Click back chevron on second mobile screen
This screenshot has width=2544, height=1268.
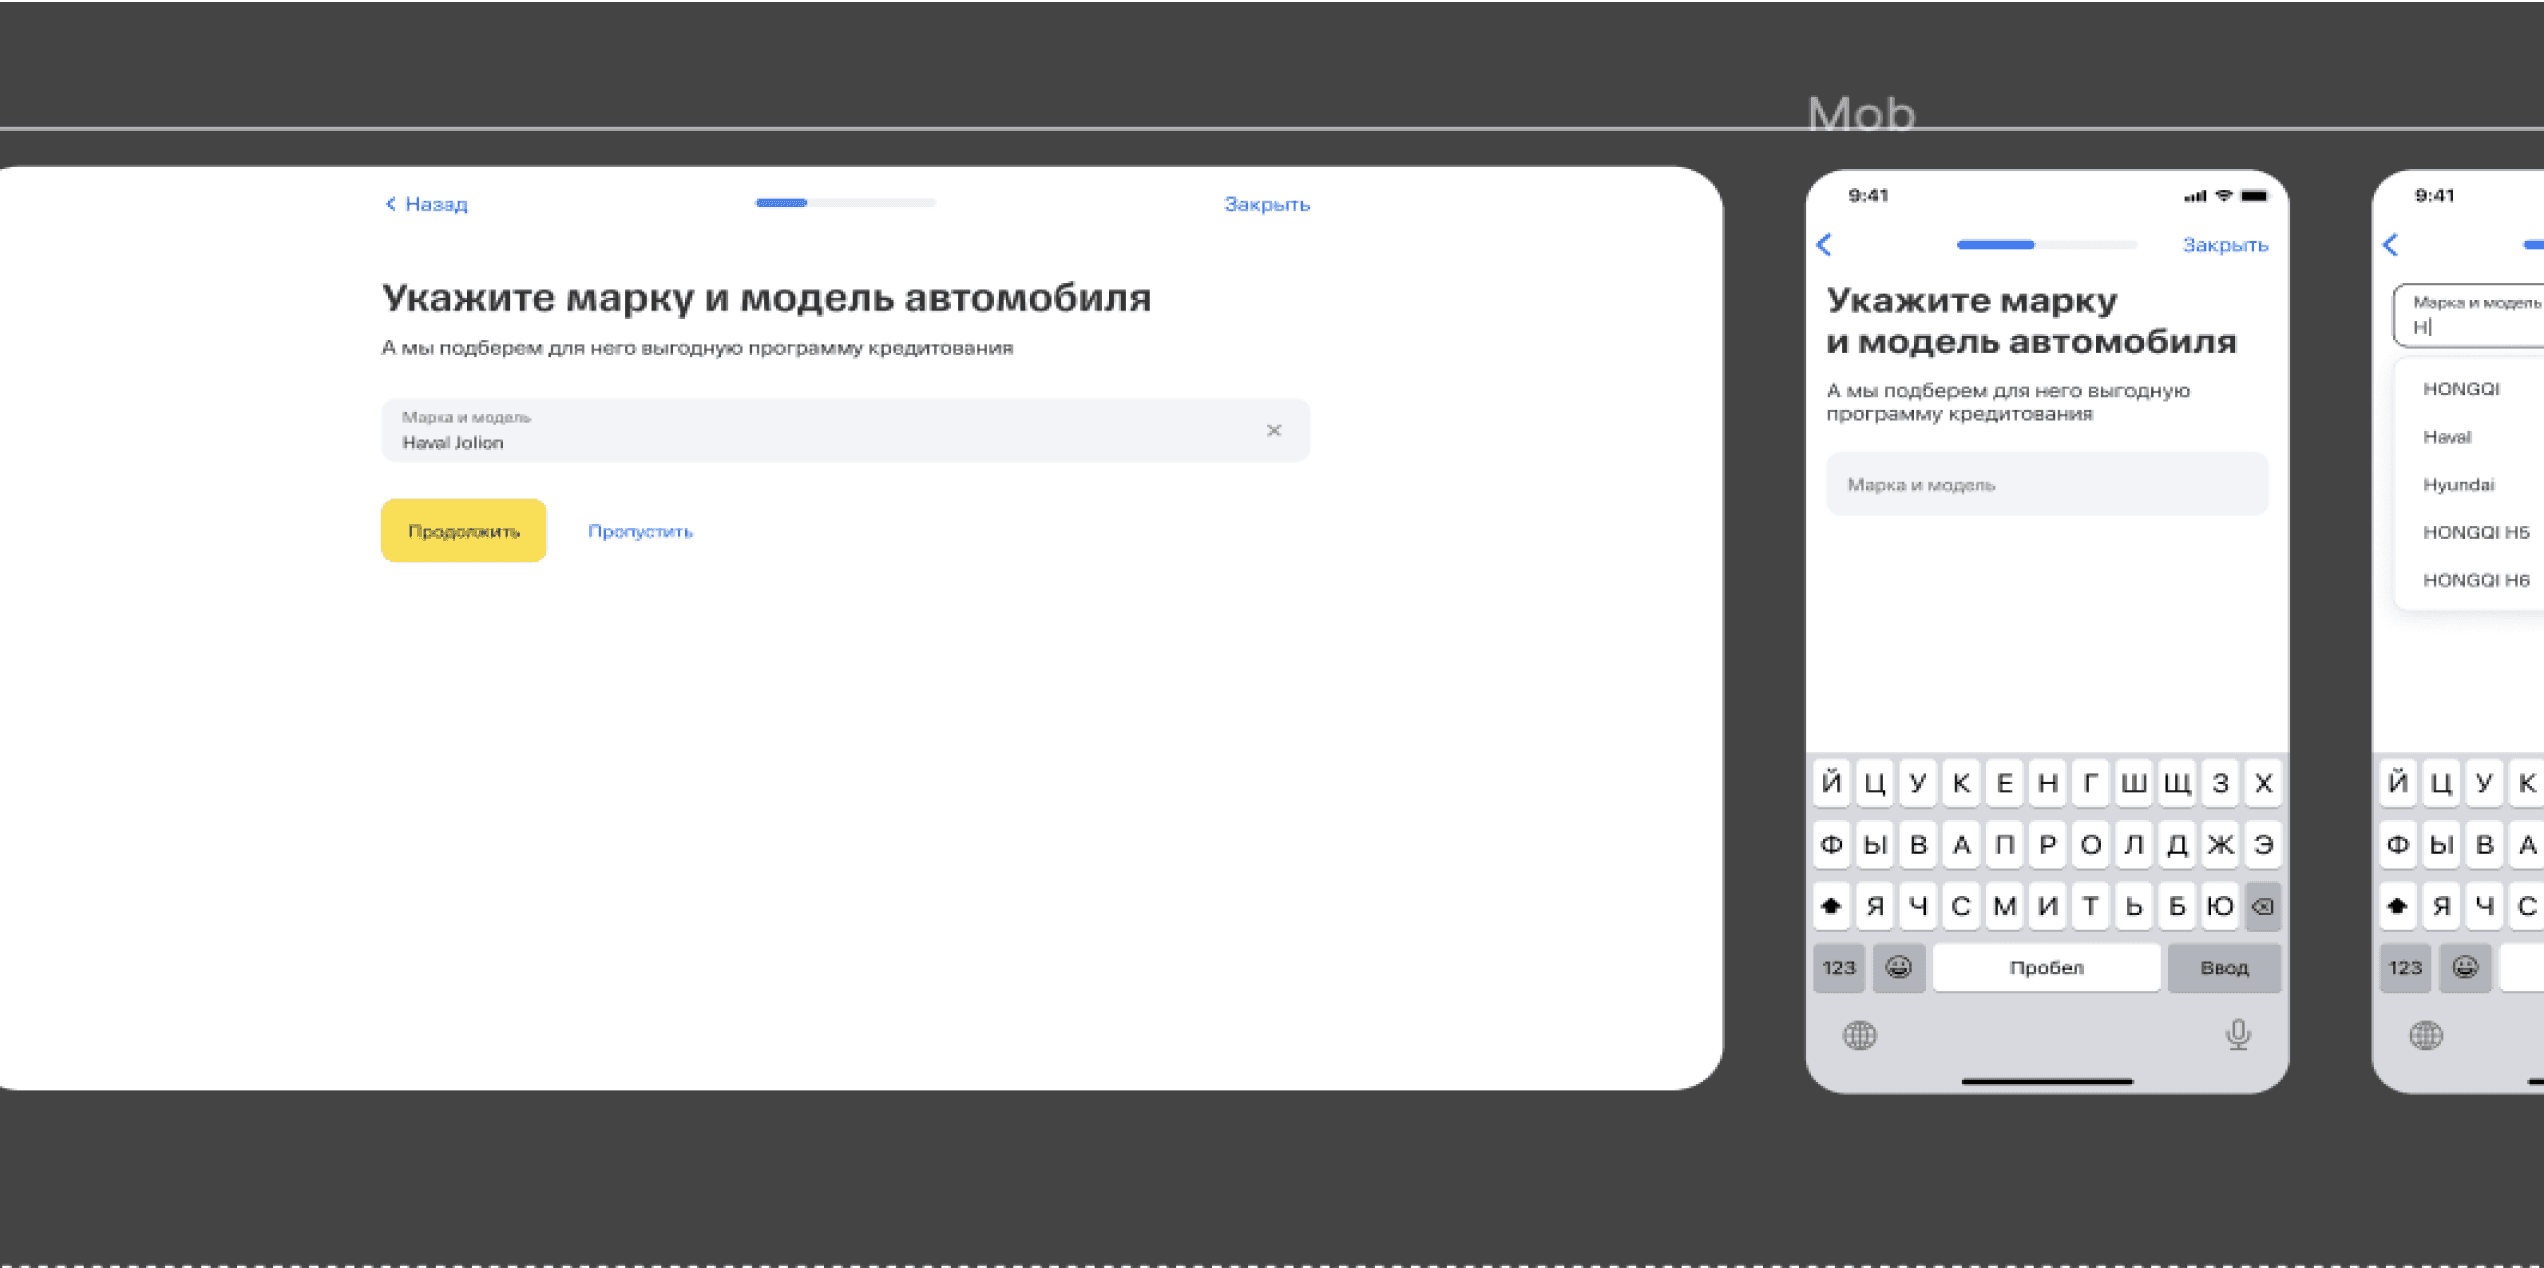2391,245
